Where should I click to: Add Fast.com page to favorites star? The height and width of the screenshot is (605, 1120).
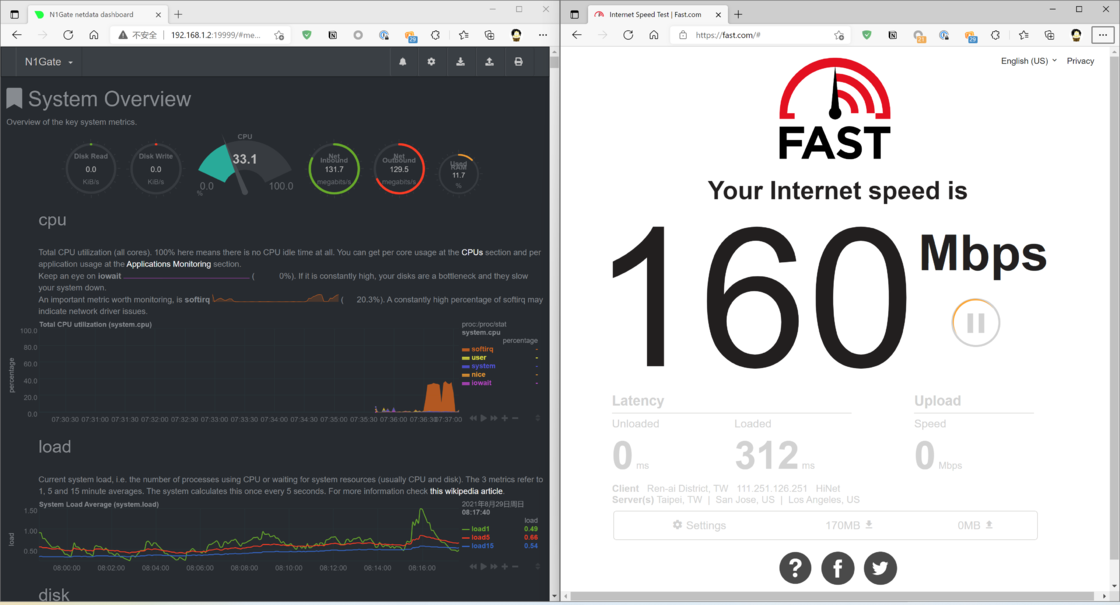pyautogui.click(x=839, y=35)
